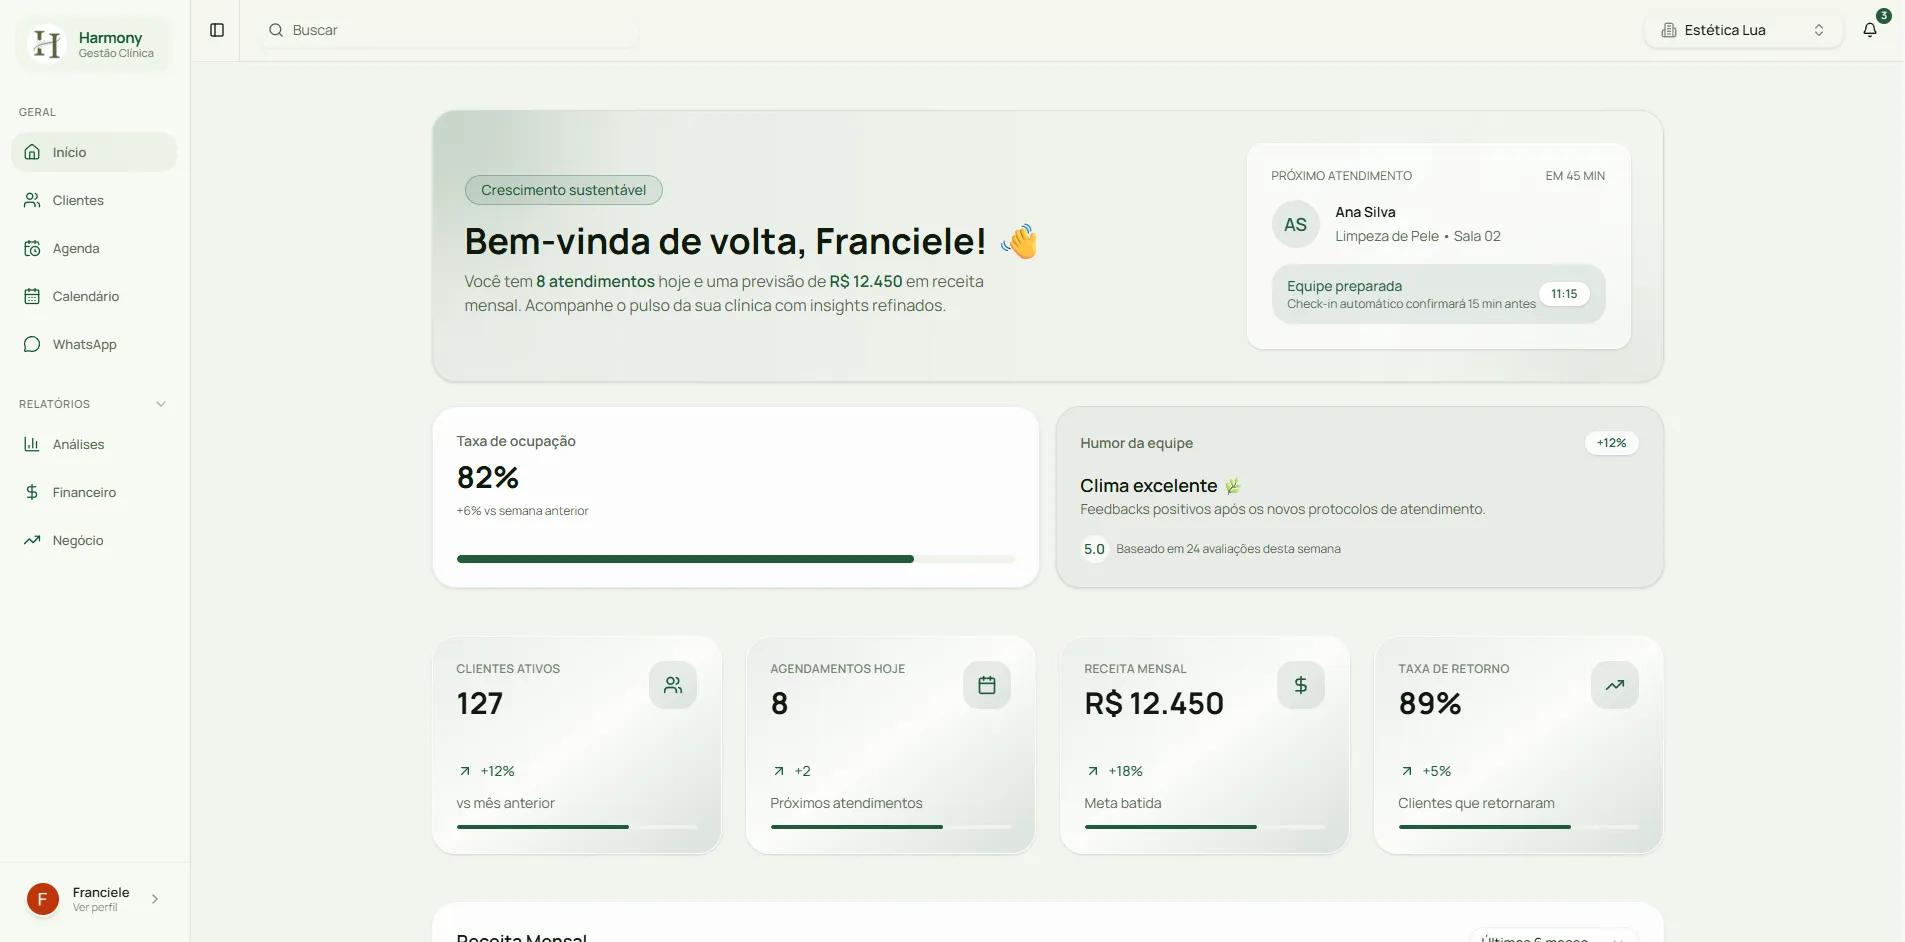Collapse the Relatórios section chevron

coord(161,404)
